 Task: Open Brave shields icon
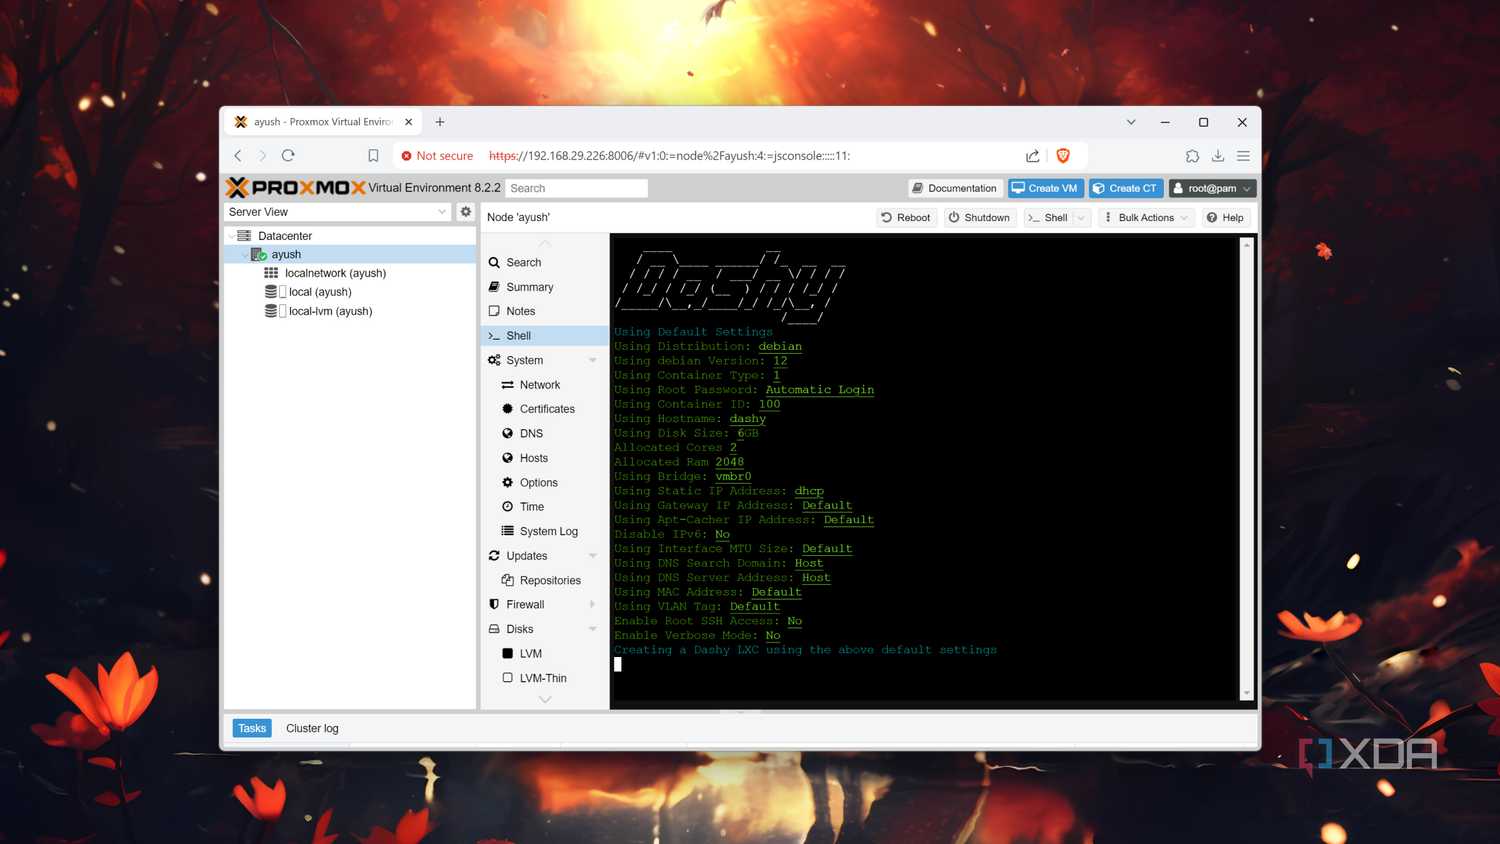click(x=1063, y=156)
